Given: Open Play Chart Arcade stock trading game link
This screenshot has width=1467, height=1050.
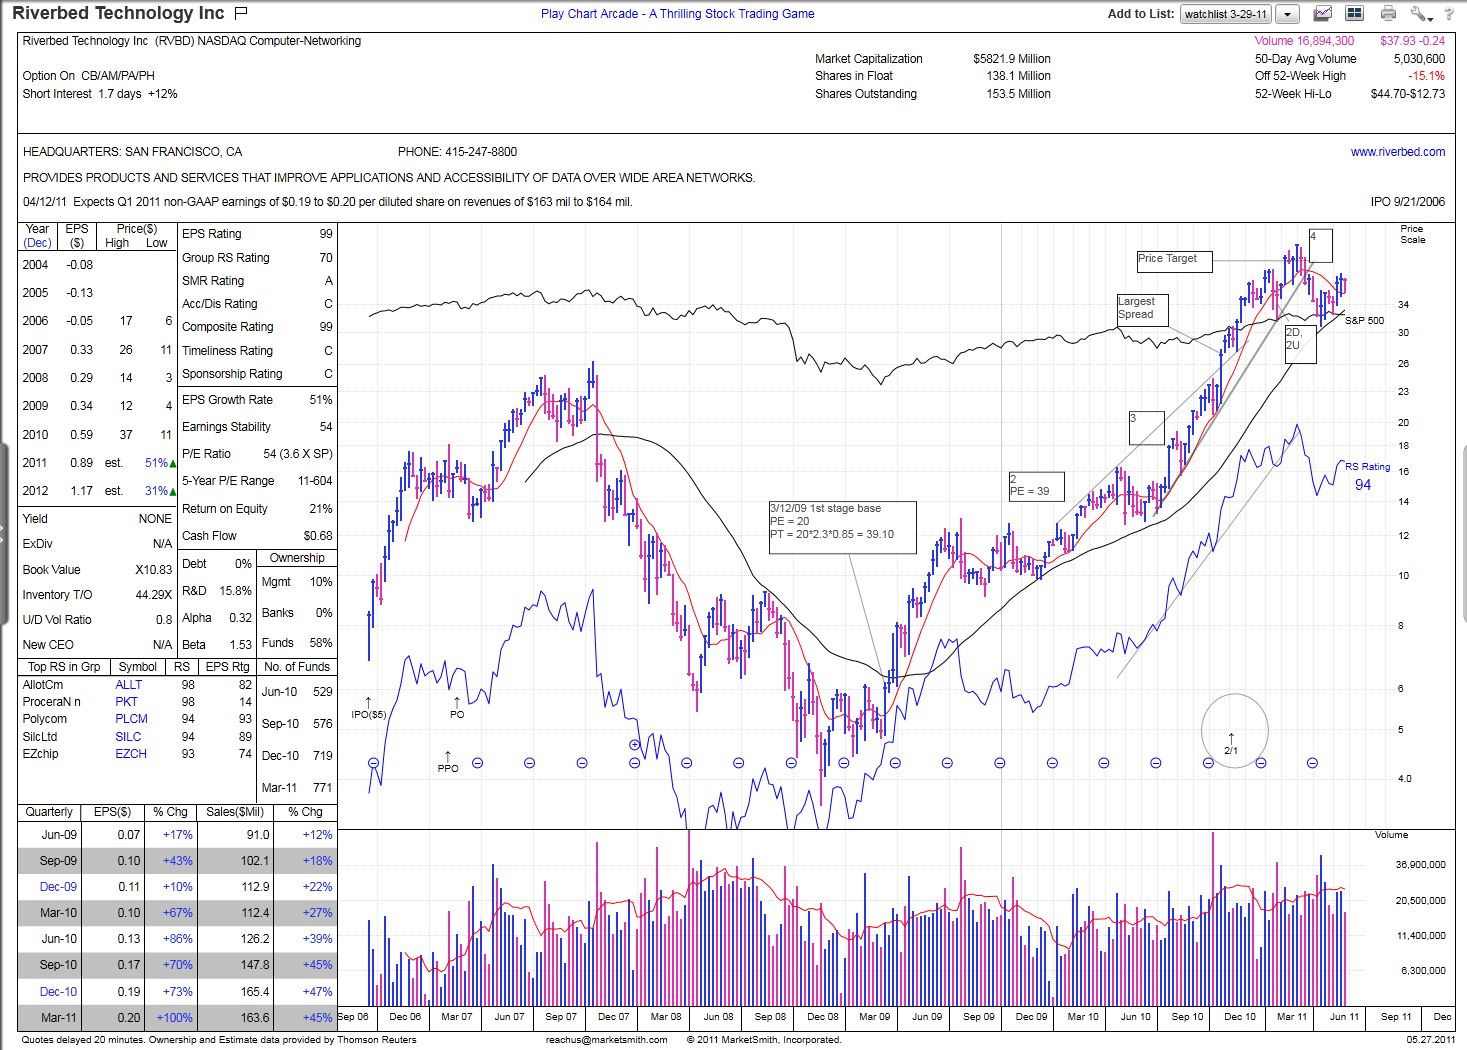Looking at the screenshot, I should click(x=677, y=14).
